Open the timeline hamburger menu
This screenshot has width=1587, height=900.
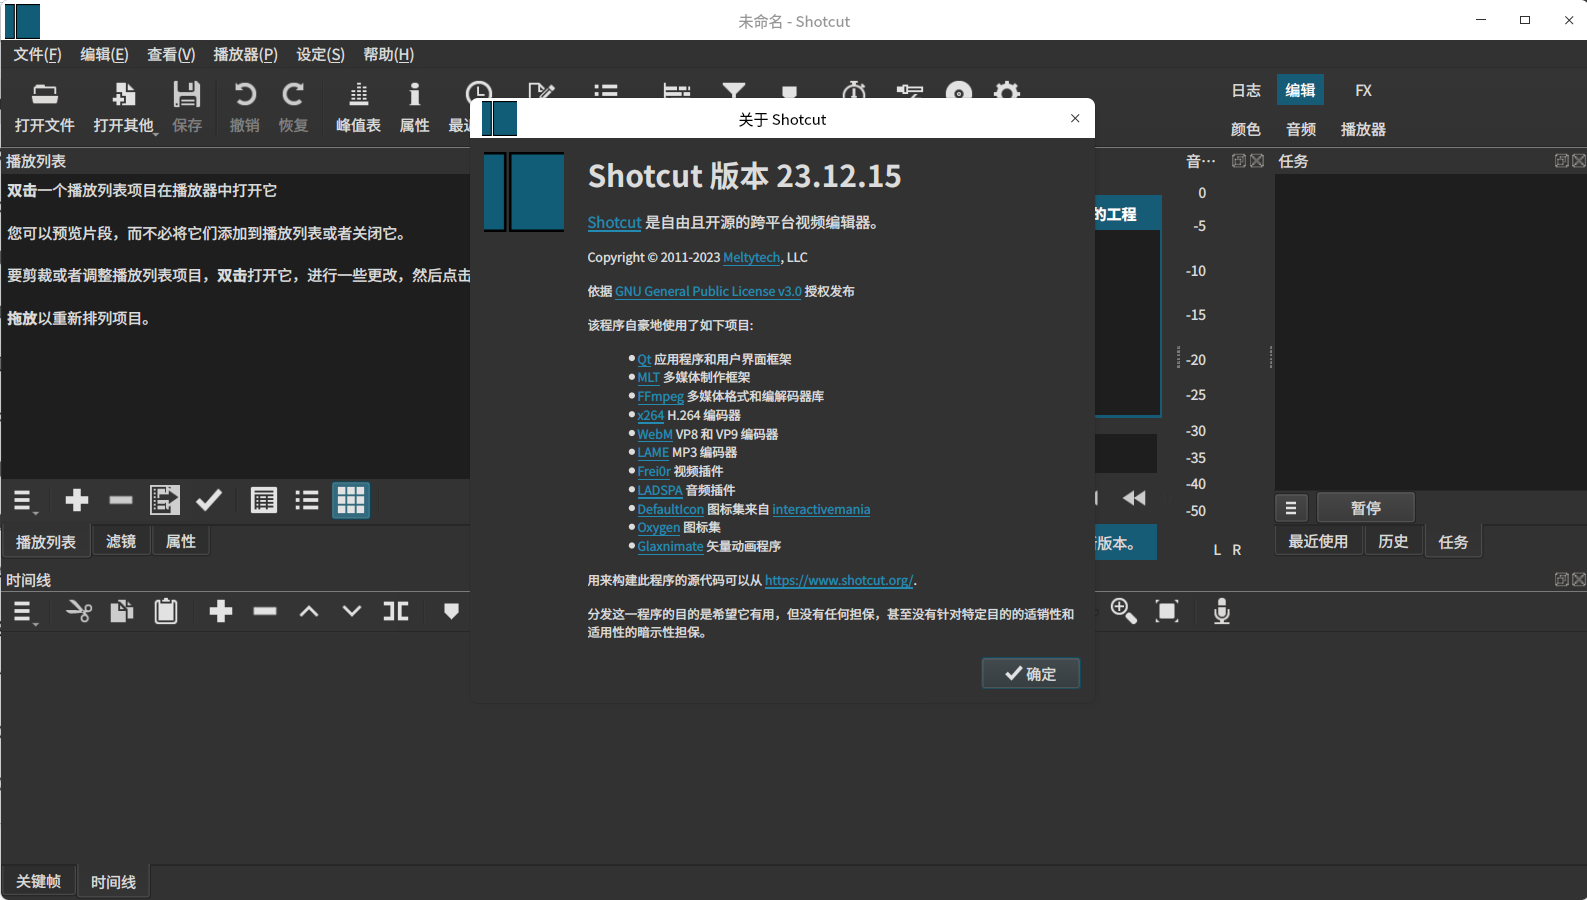coord(24,612)
